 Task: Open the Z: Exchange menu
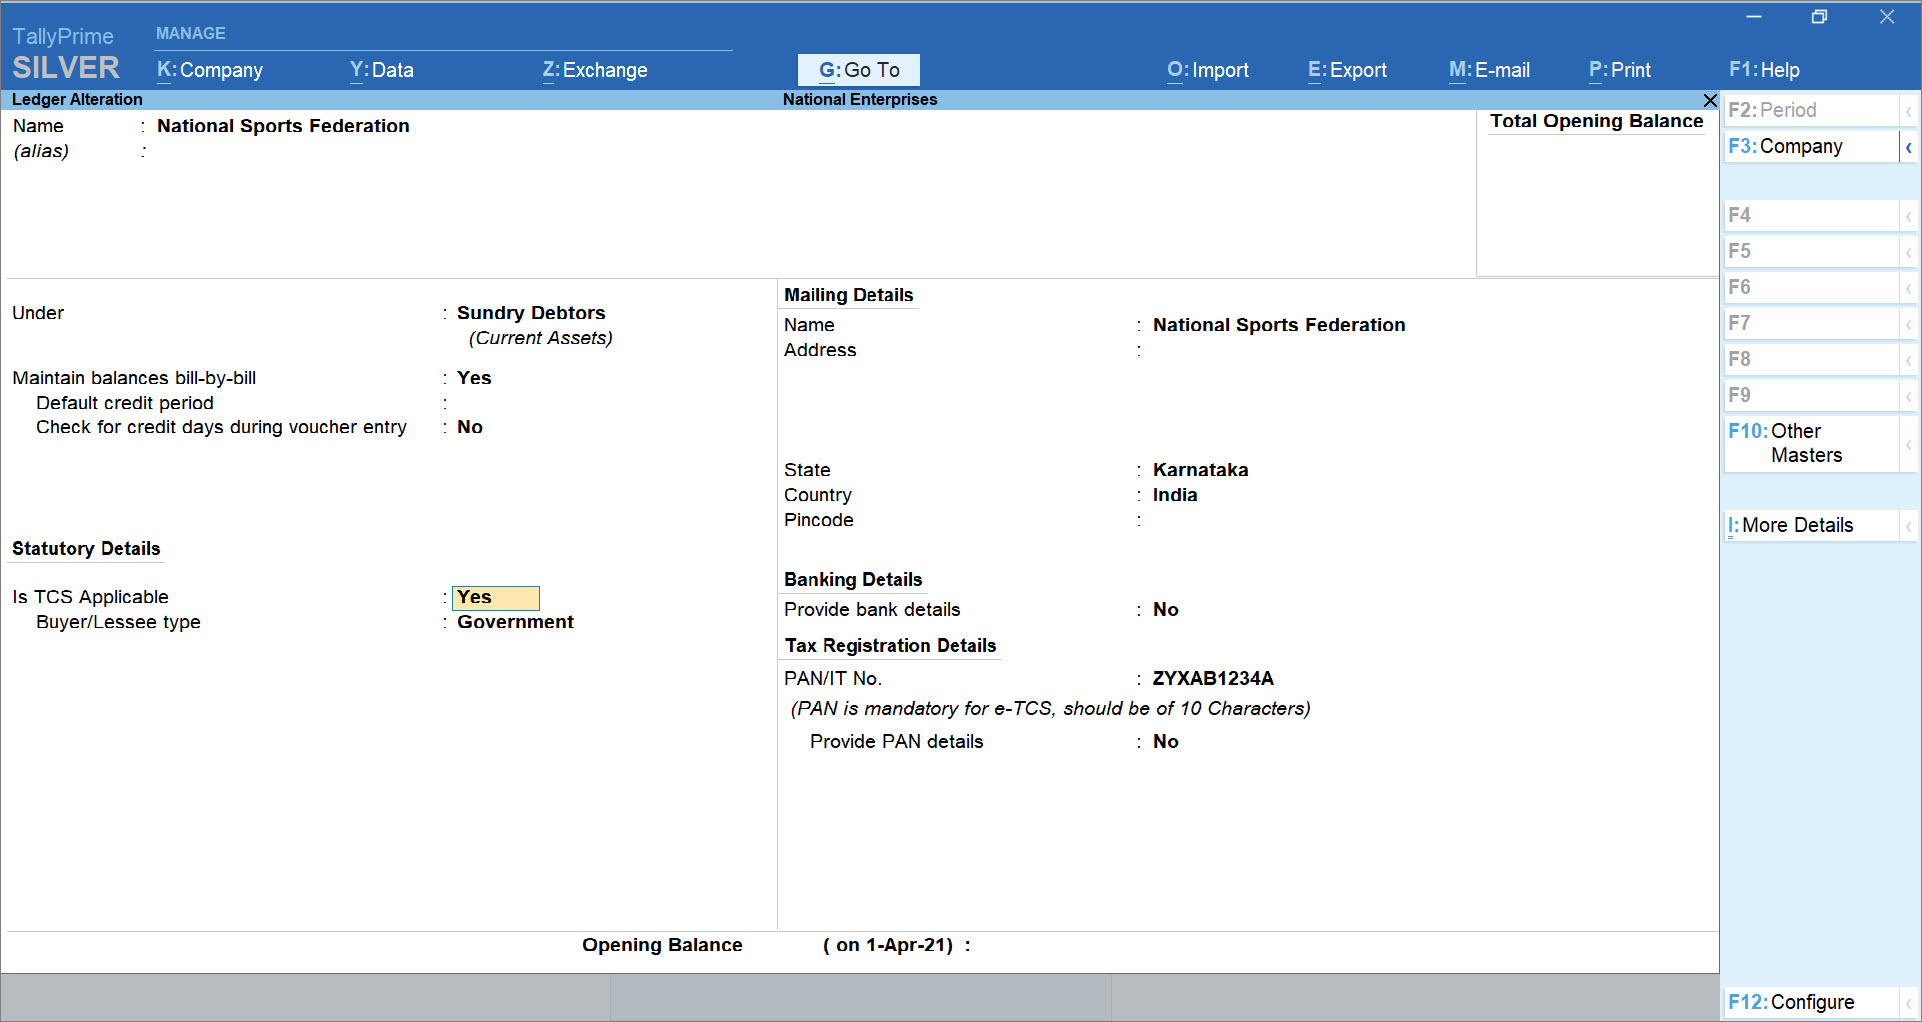[595, 70]
